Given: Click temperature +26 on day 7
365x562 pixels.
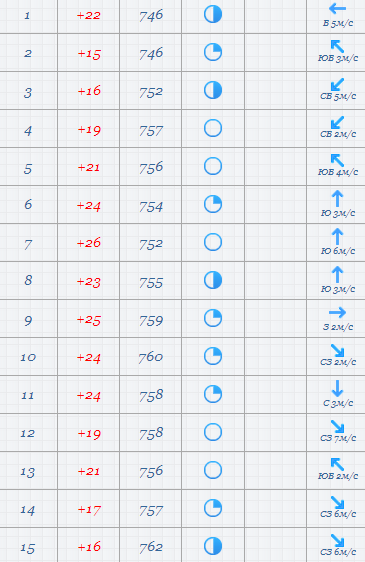Looking at the screenshot, I should [89, 243].
